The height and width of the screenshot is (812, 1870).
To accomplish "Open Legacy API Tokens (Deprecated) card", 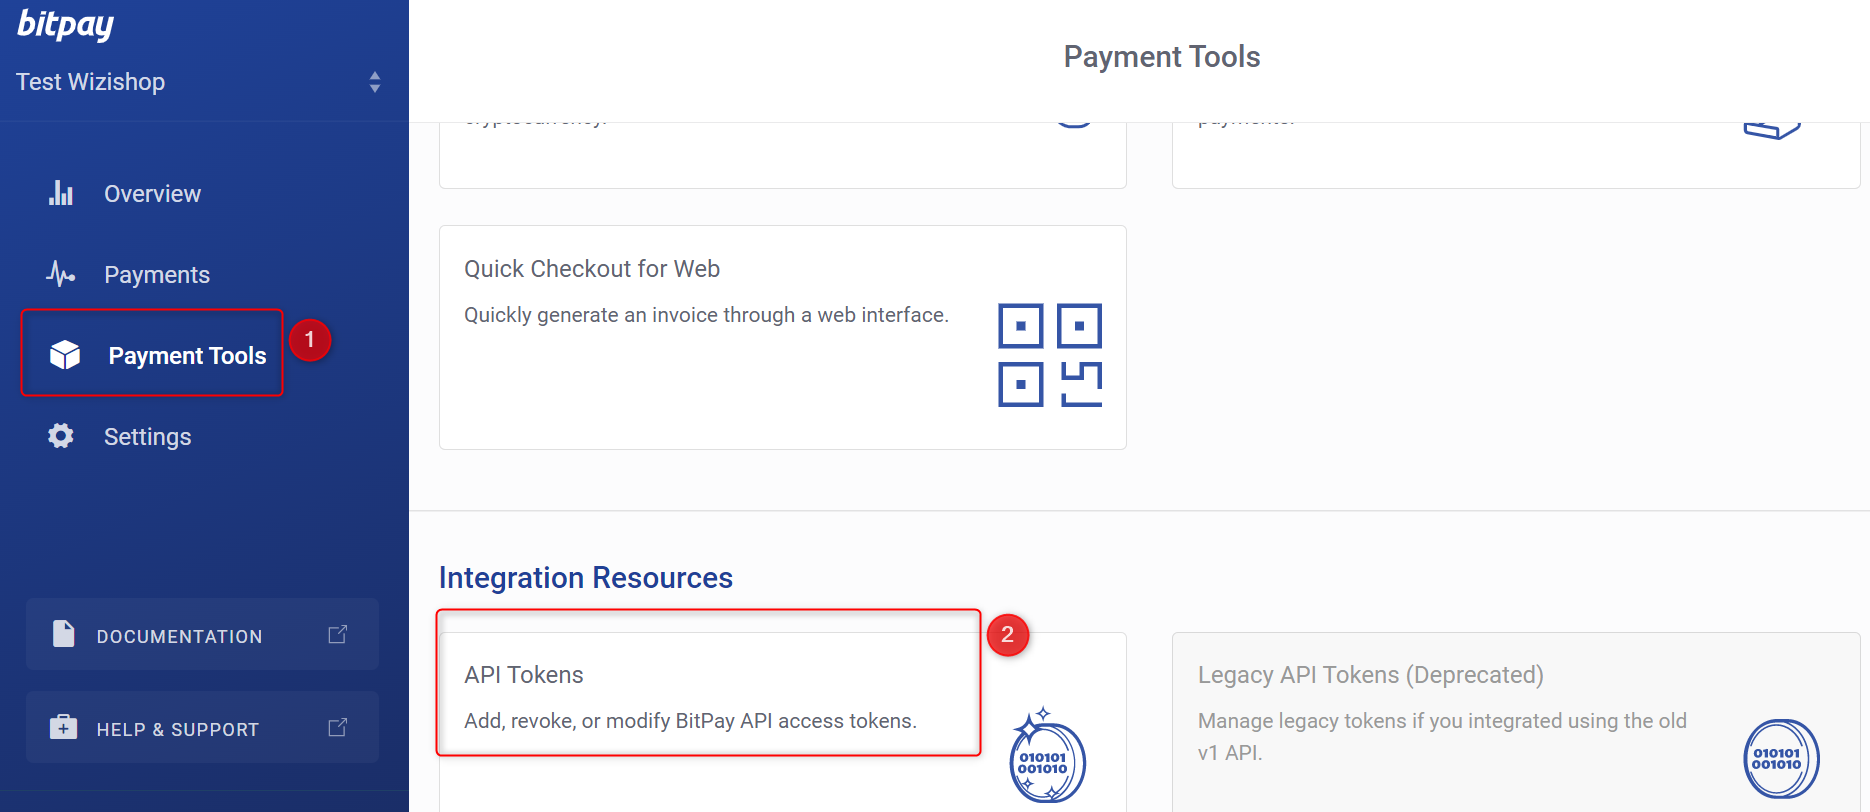I will 1516,722.
